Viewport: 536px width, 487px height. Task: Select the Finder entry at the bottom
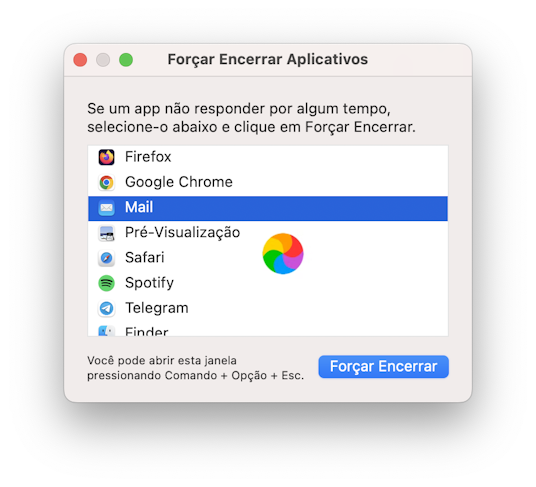[x=268, y=330]
